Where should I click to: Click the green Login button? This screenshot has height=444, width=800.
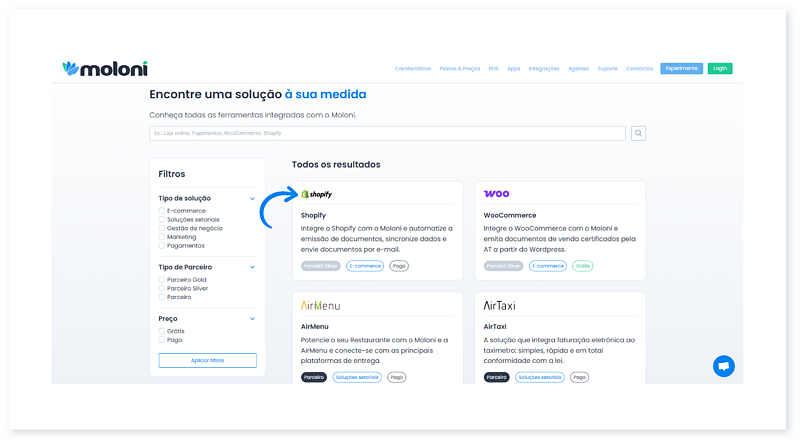pos(719,69)
